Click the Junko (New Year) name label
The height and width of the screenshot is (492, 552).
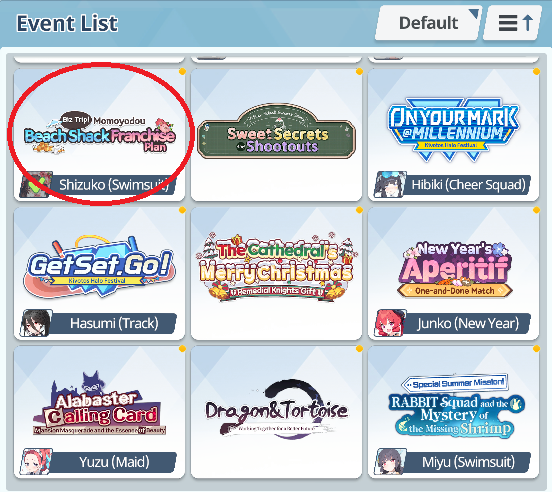tap(468, 323)
